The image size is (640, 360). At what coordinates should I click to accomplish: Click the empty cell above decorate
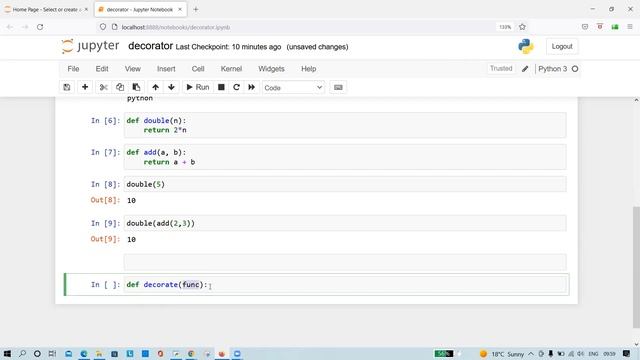(x=345, y=262)
